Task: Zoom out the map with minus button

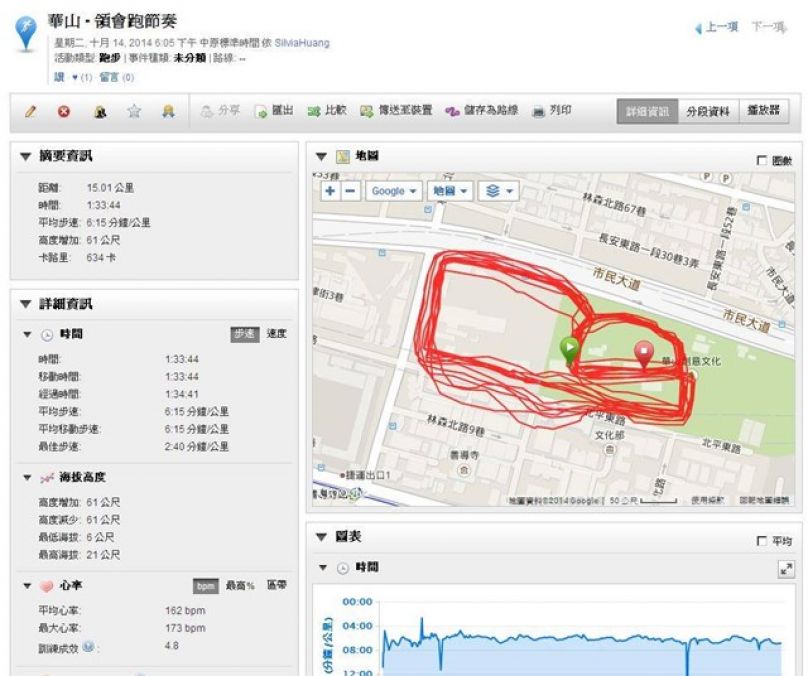Action: [350, 190]
